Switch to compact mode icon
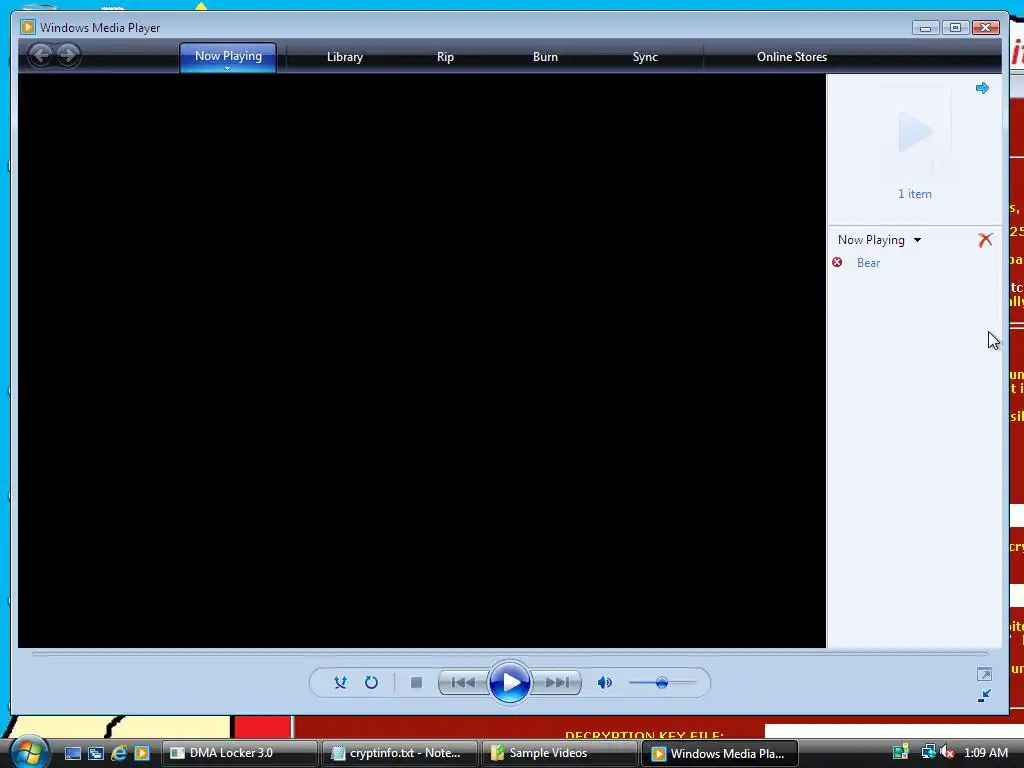1024x768 pixels. [x=984, y=696]
